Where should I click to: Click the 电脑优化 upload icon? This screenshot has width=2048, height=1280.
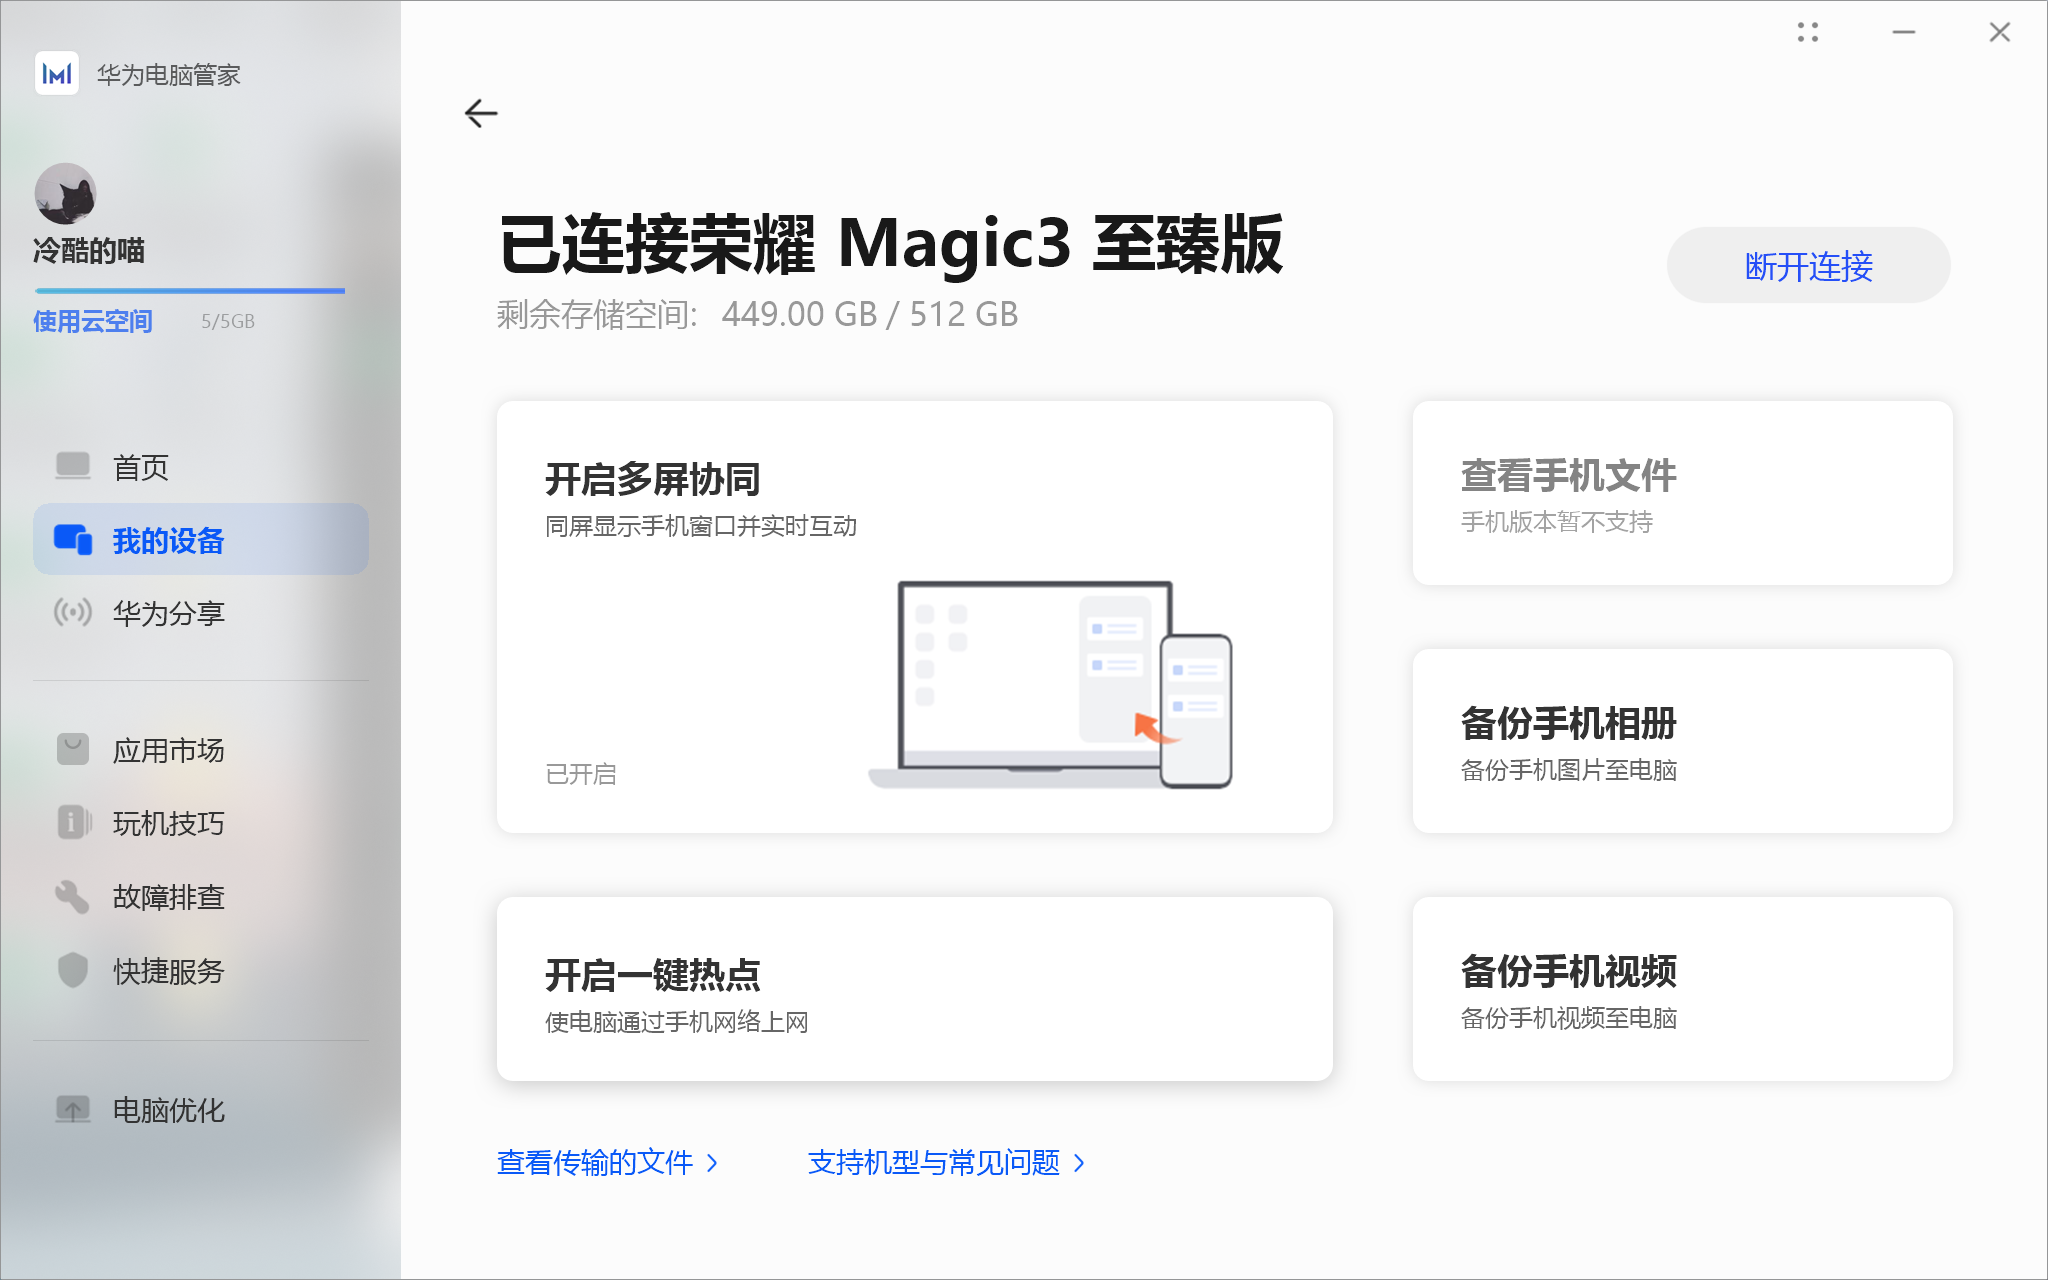pos(73,1109)
